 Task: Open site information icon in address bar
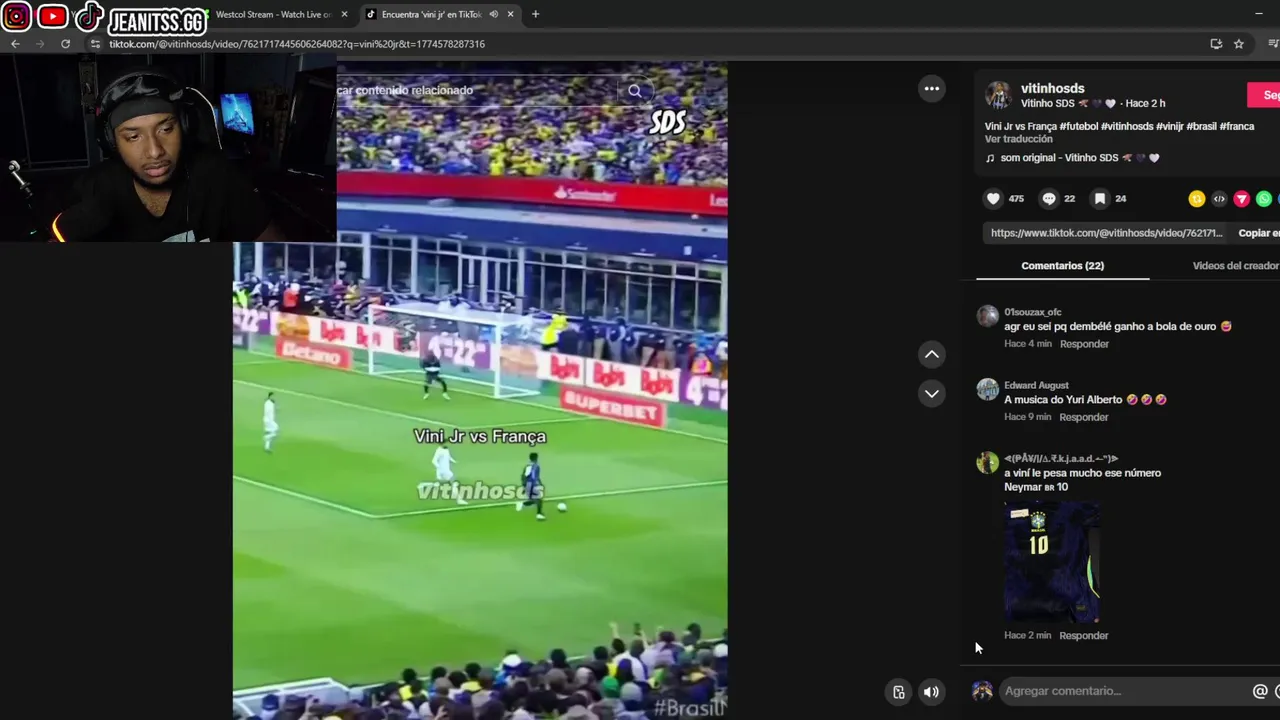pos(96,44)
